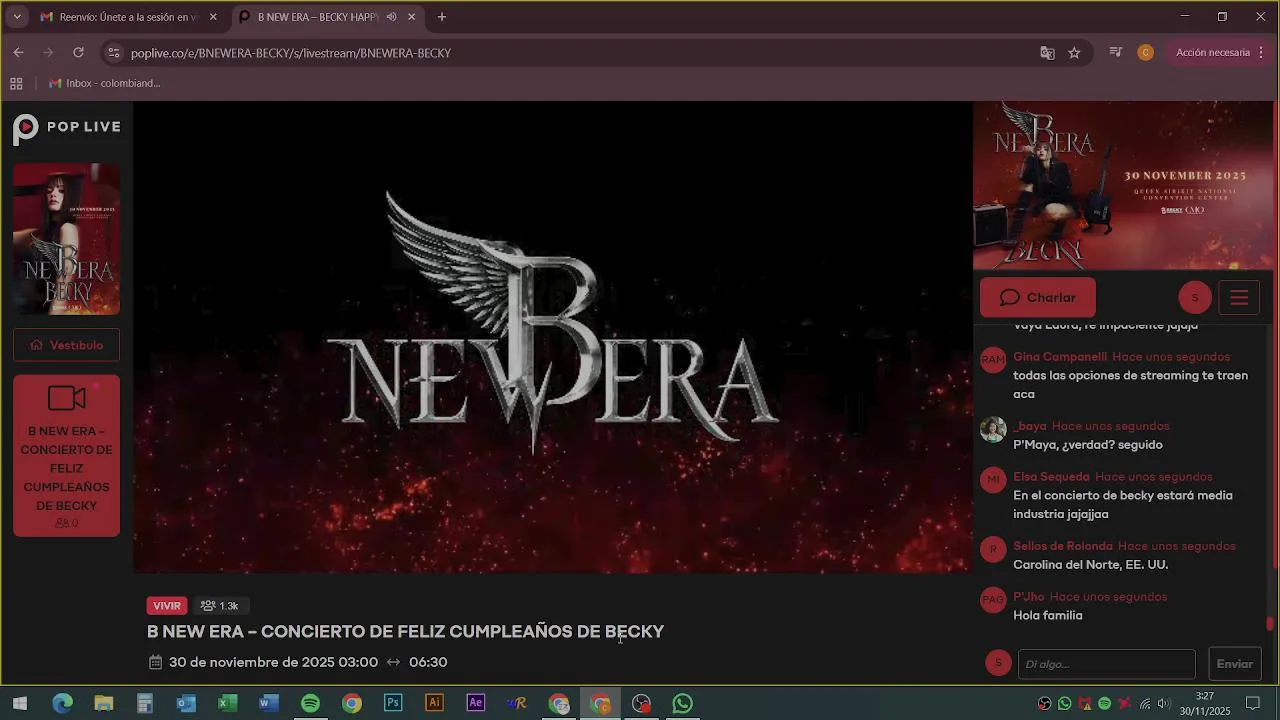The image size is (1280, 720).
Task: Open Excel from the taskbar
Action: click(x=227, y=704)
